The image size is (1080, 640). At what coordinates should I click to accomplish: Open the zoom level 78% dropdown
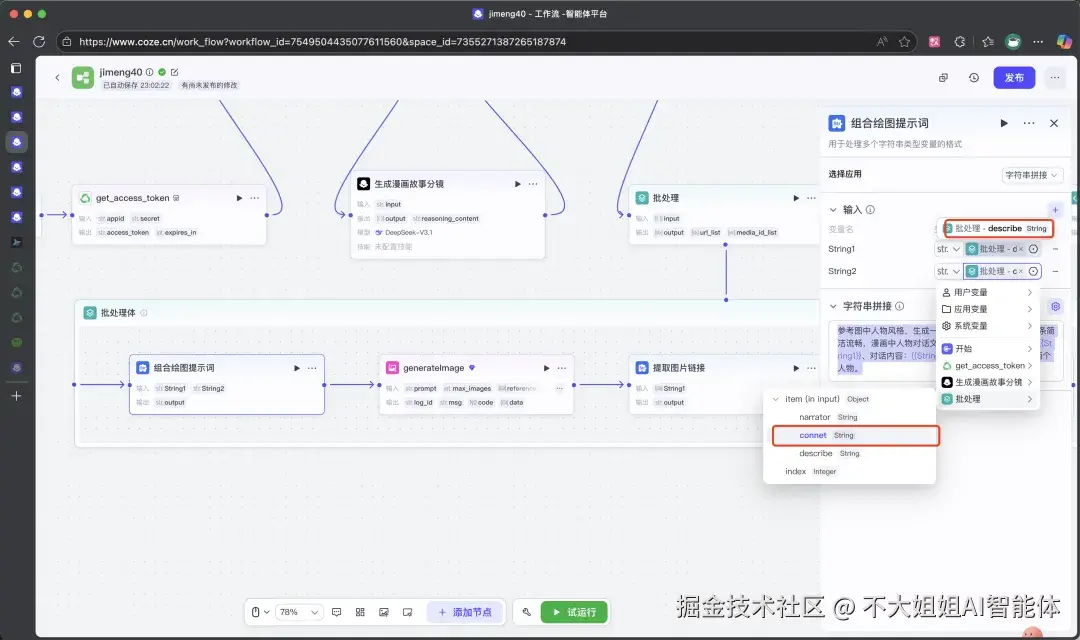point(299,612)
